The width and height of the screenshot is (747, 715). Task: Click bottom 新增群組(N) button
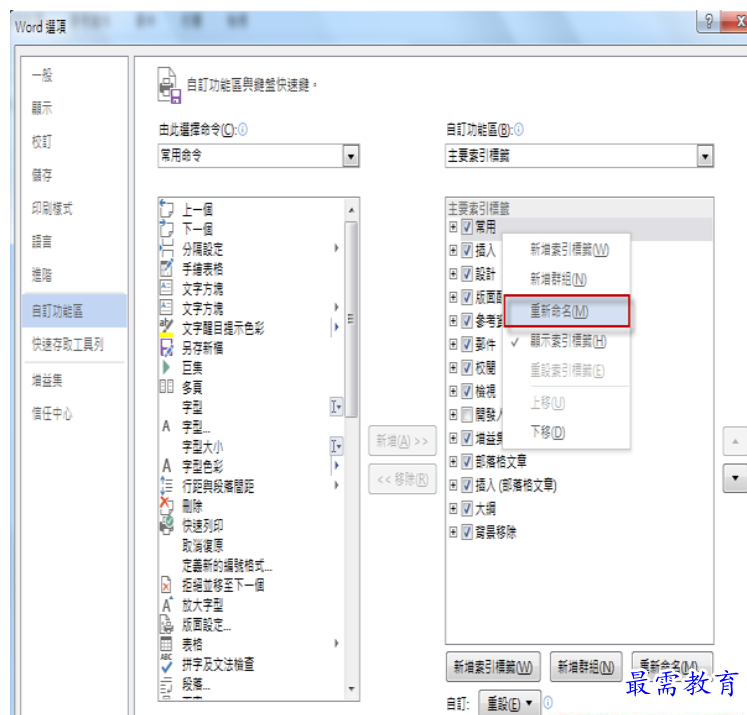[586, 666]
